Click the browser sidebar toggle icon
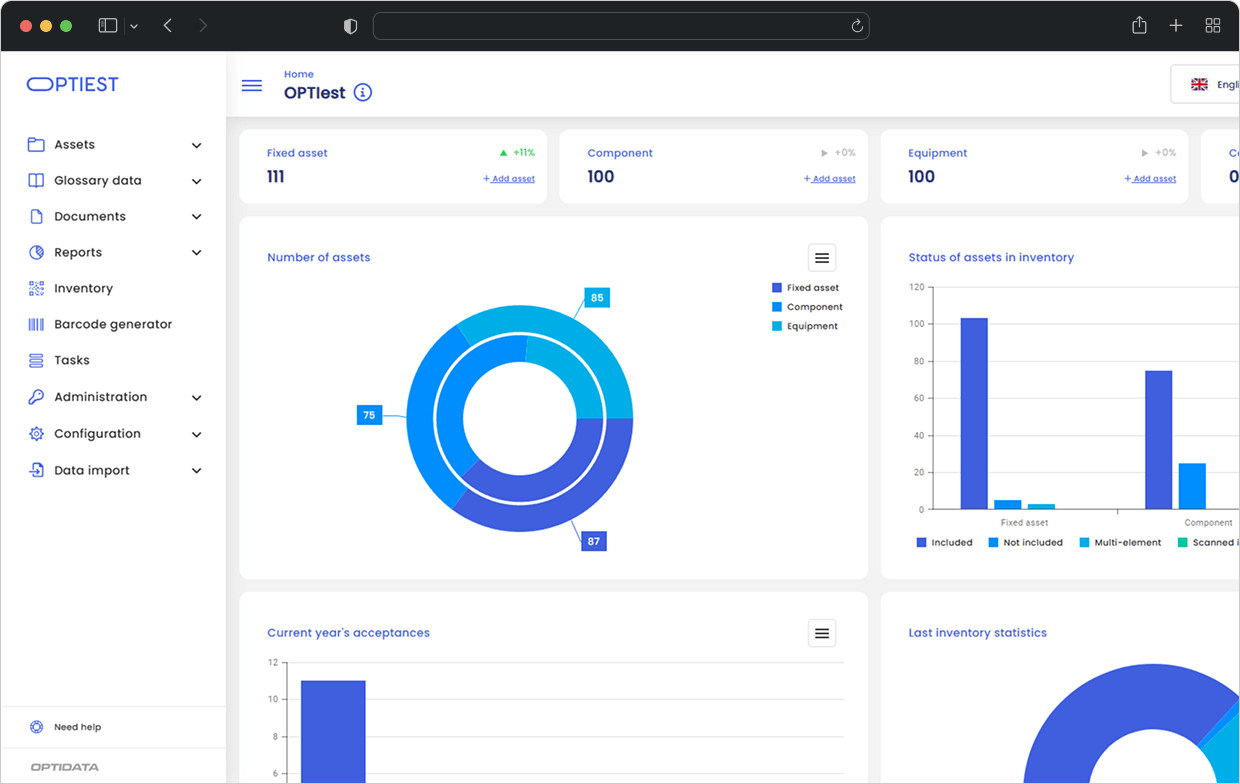 click(x=108, y=26)
